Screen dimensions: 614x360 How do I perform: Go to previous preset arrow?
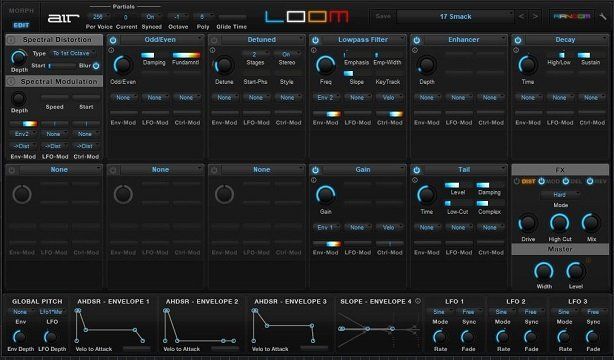point(521,16)
